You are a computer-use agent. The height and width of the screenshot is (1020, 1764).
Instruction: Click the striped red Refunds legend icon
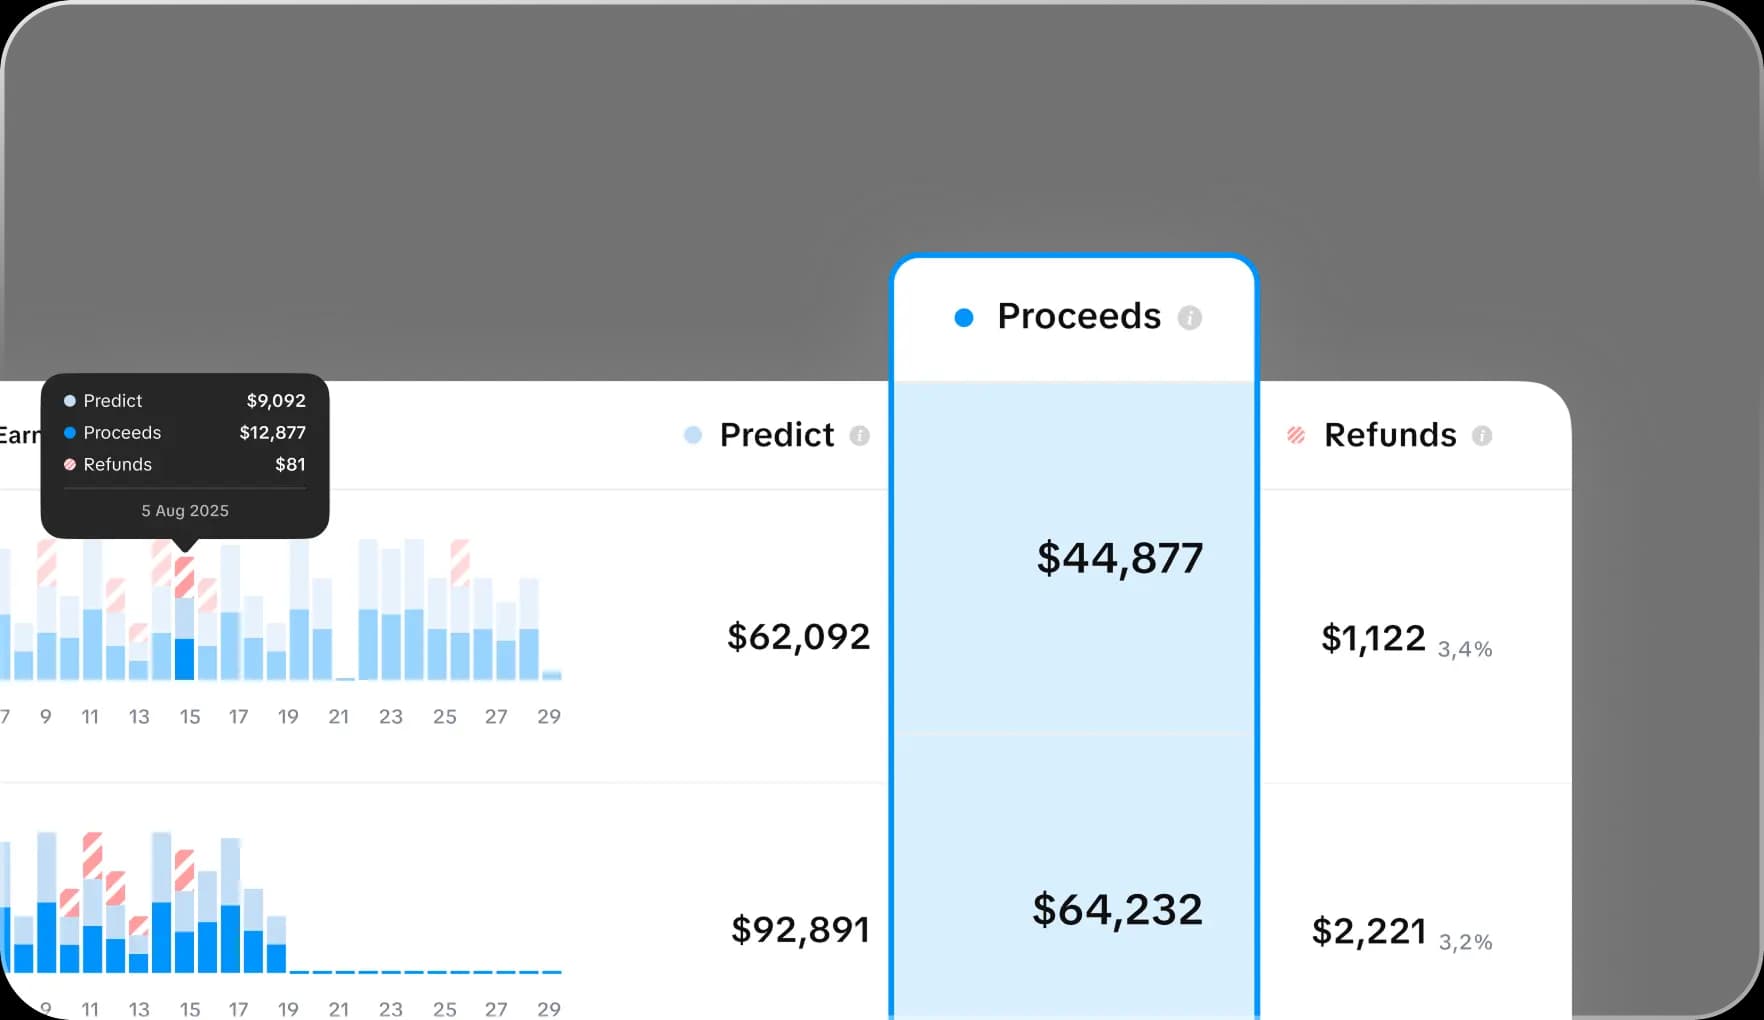coord(1296,436)
